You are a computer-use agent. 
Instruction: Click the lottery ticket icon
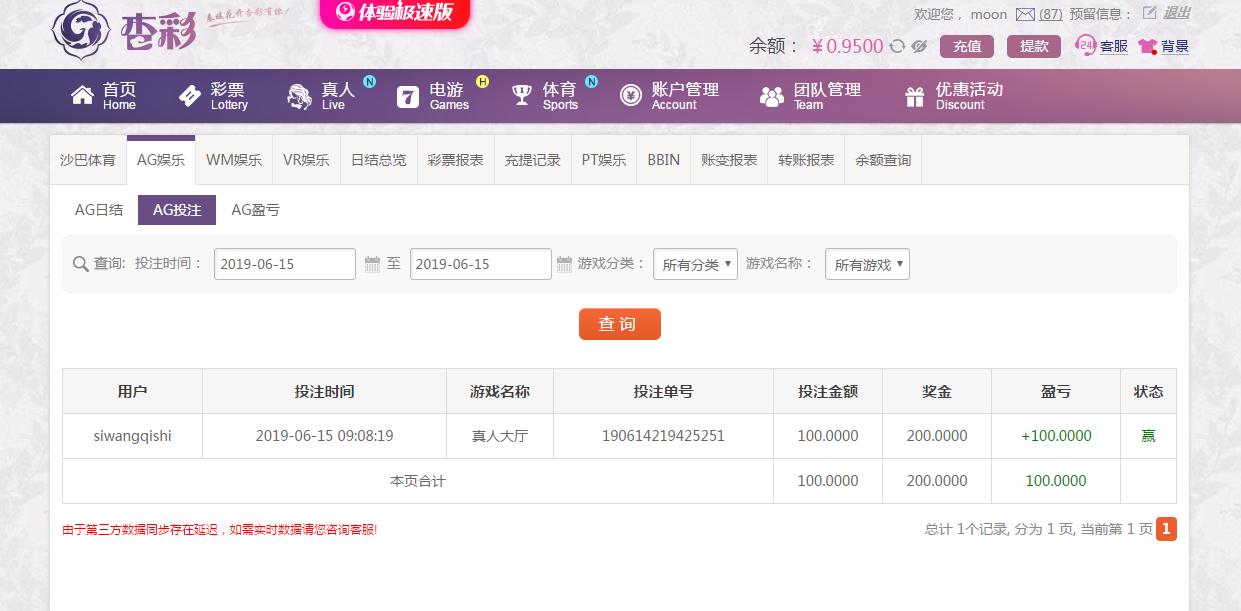190,96
